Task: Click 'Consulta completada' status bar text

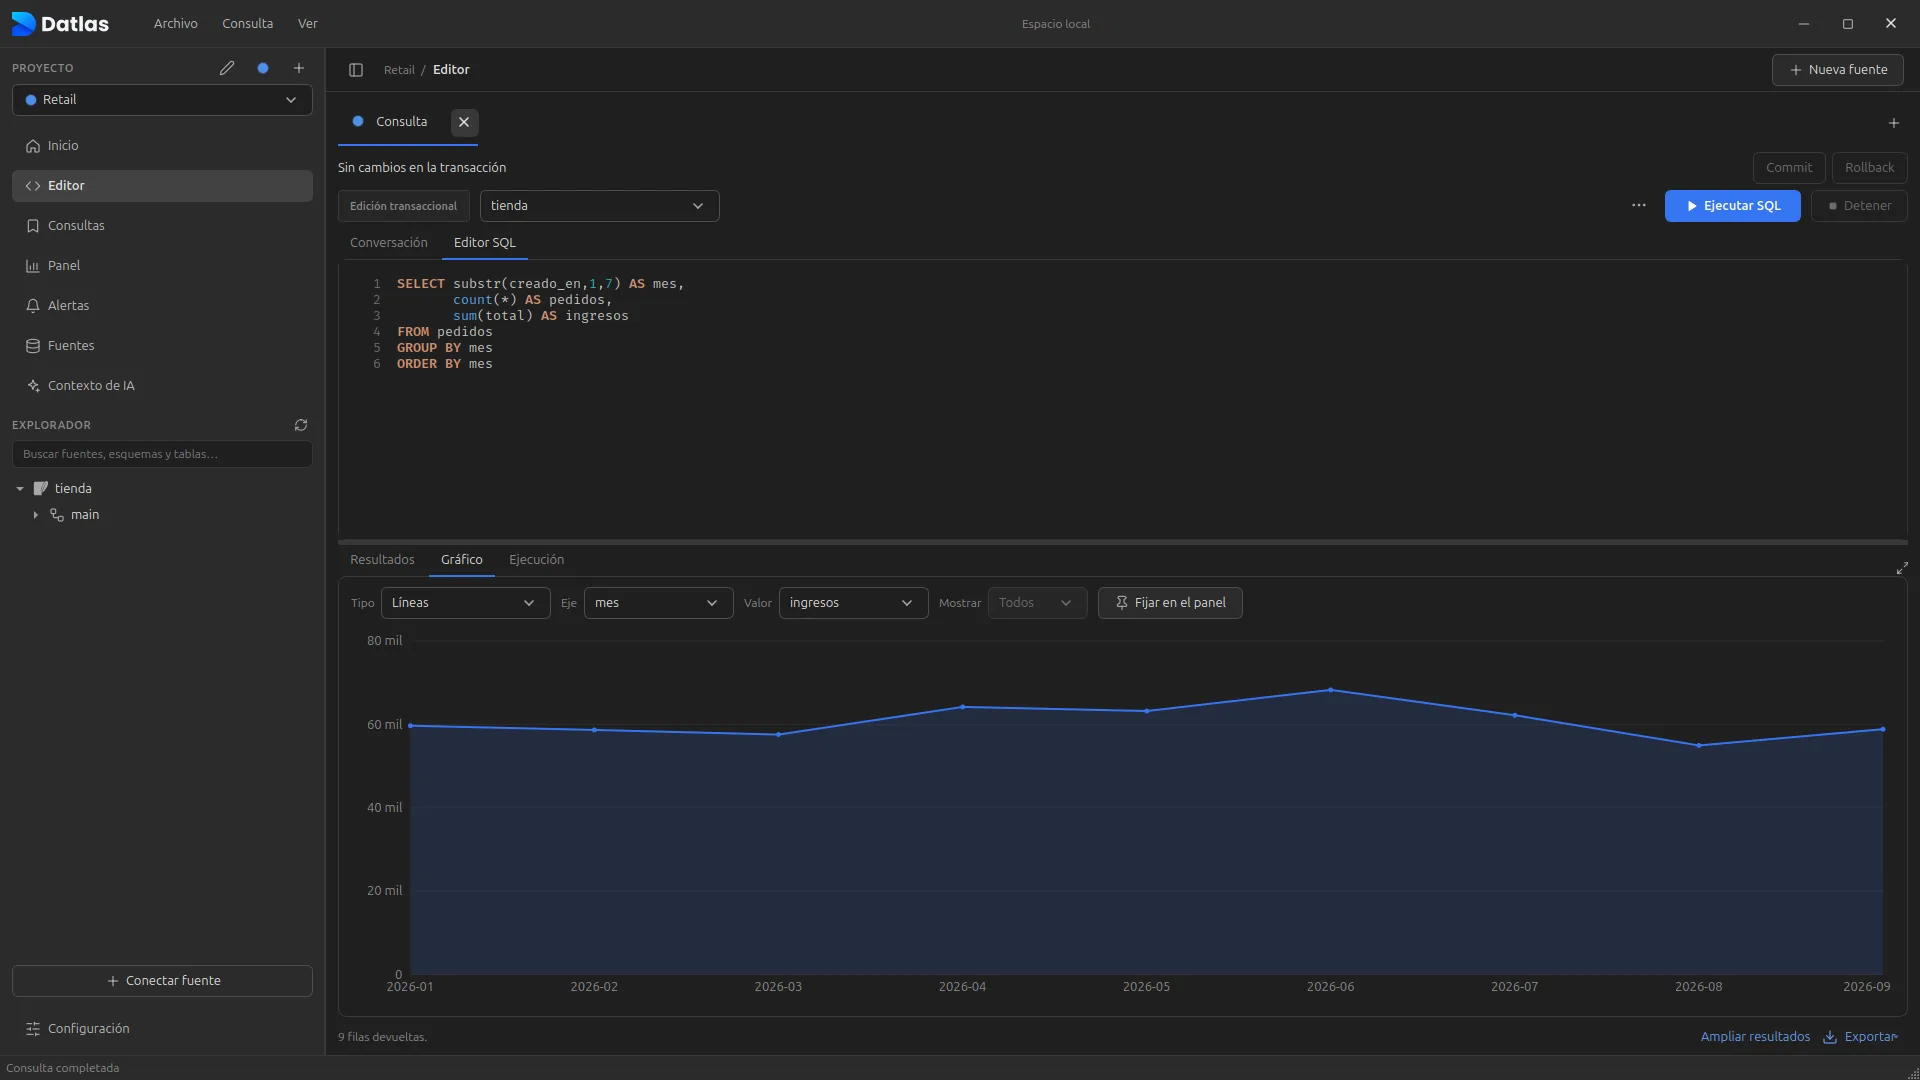Action: tap(63, 1068)
